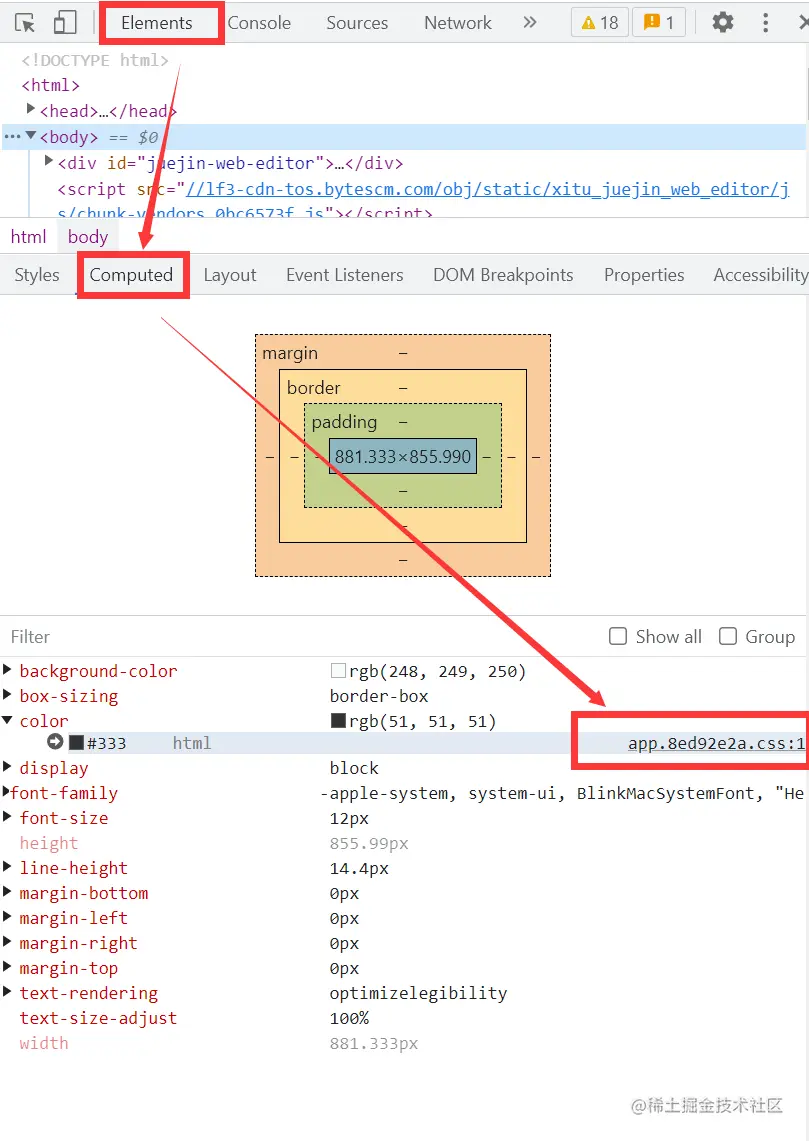This screenshot has width=809, height=1141.
Task: Open the DOM Breakpoints pane tab
Action: click(503, 274)
